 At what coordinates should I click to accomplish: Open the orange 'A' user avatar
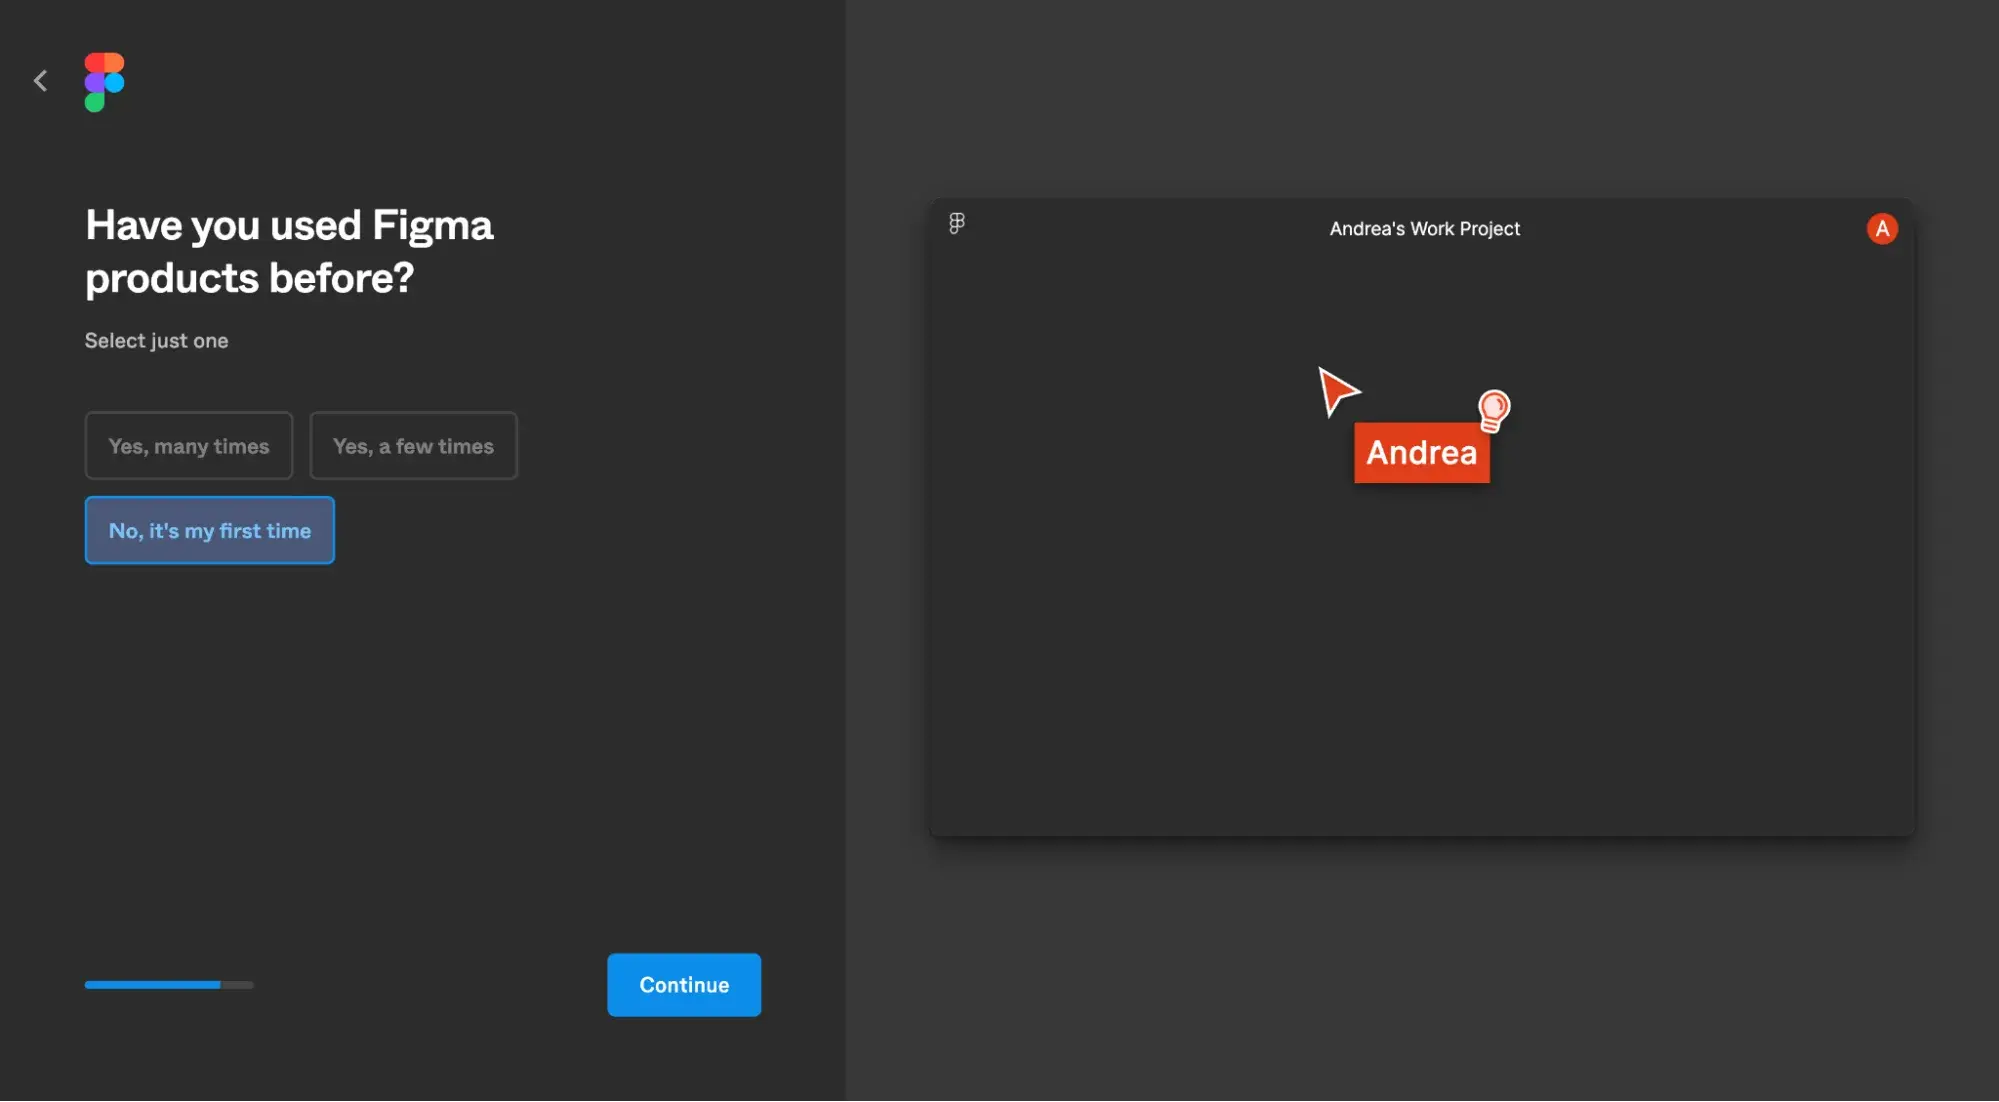pyautogui.click(x=1882, y=229)
